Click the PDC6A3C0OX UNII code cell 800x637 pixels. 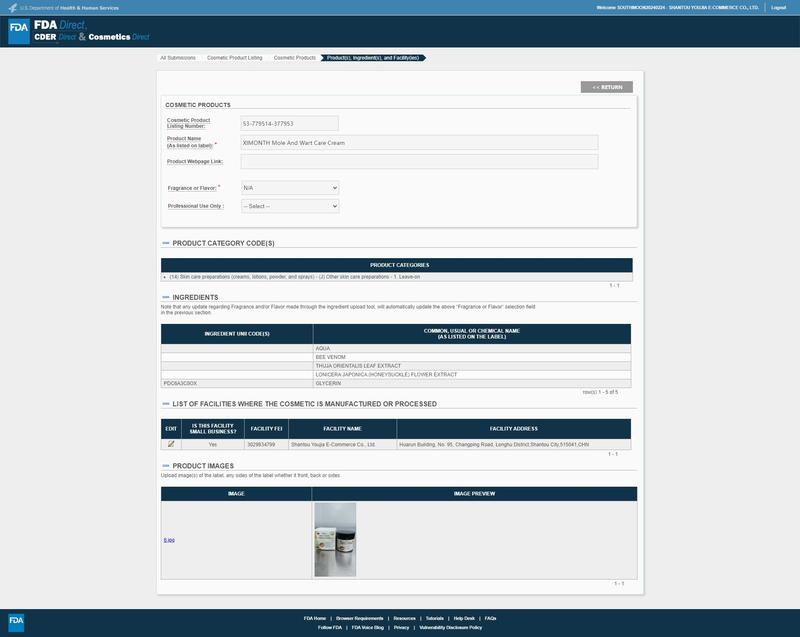[x=237, y=383]
